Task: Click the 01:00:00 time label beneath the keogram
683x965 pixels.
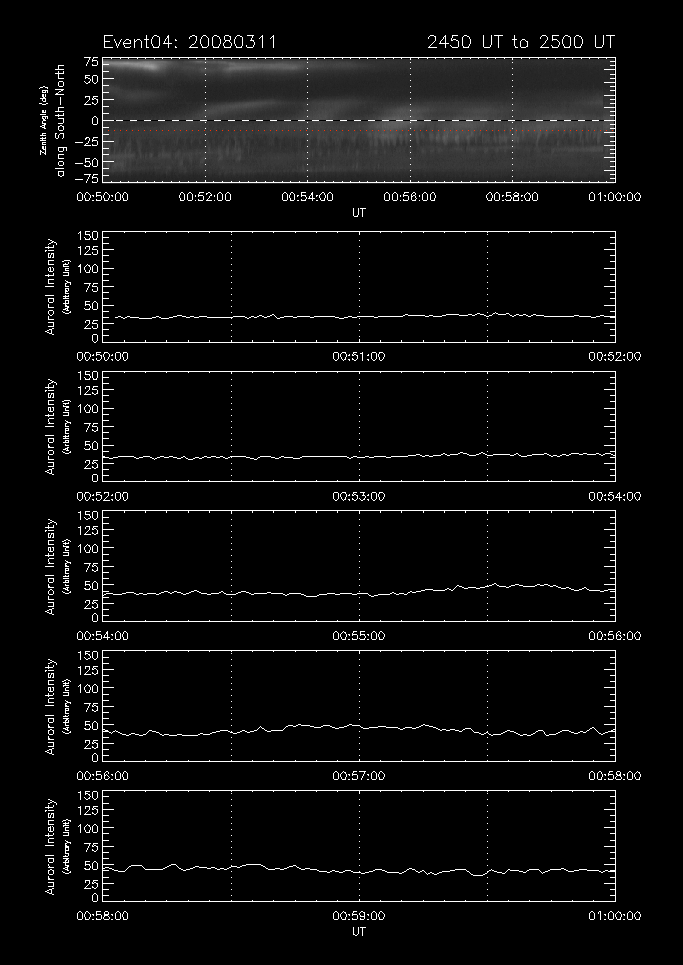Action: pyautogui.click(x=614, y=197)
